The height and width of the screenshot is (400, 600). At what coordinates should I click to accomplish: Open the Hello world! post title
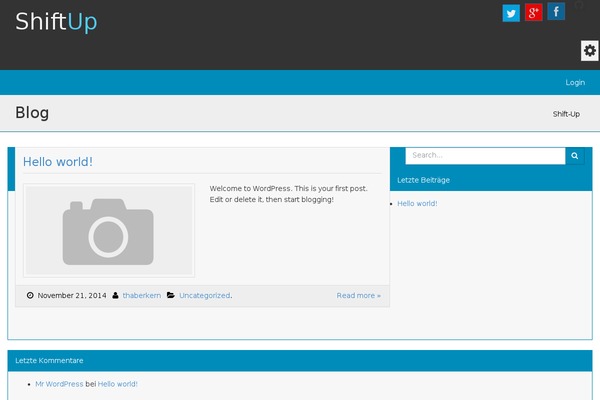click(58, 162)
